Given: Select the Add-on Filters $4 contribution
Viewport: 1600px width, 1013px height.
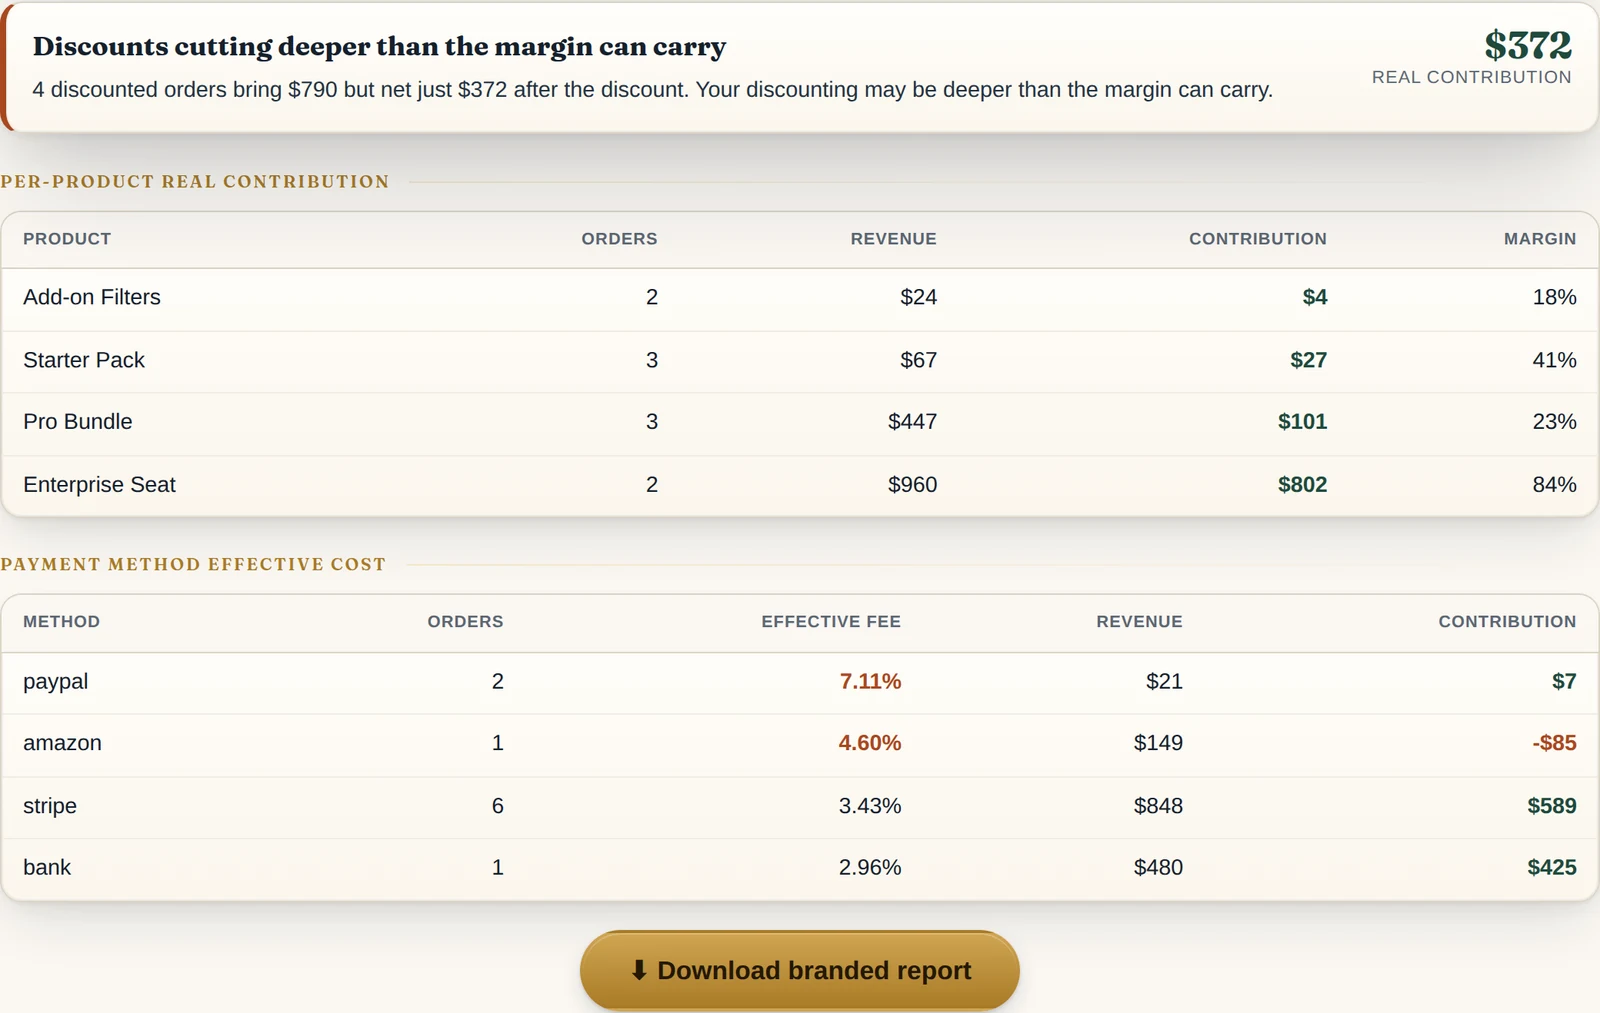Looking at the screenshot, I should pyautogui.click(x=1315, y=297).
